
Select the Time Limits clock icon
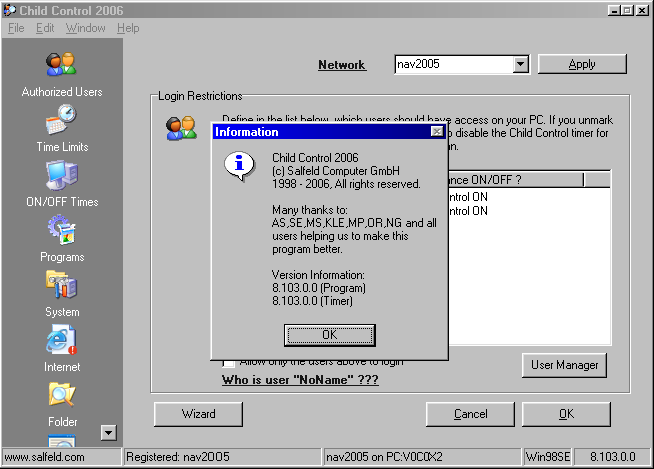(x=61, y=120)
